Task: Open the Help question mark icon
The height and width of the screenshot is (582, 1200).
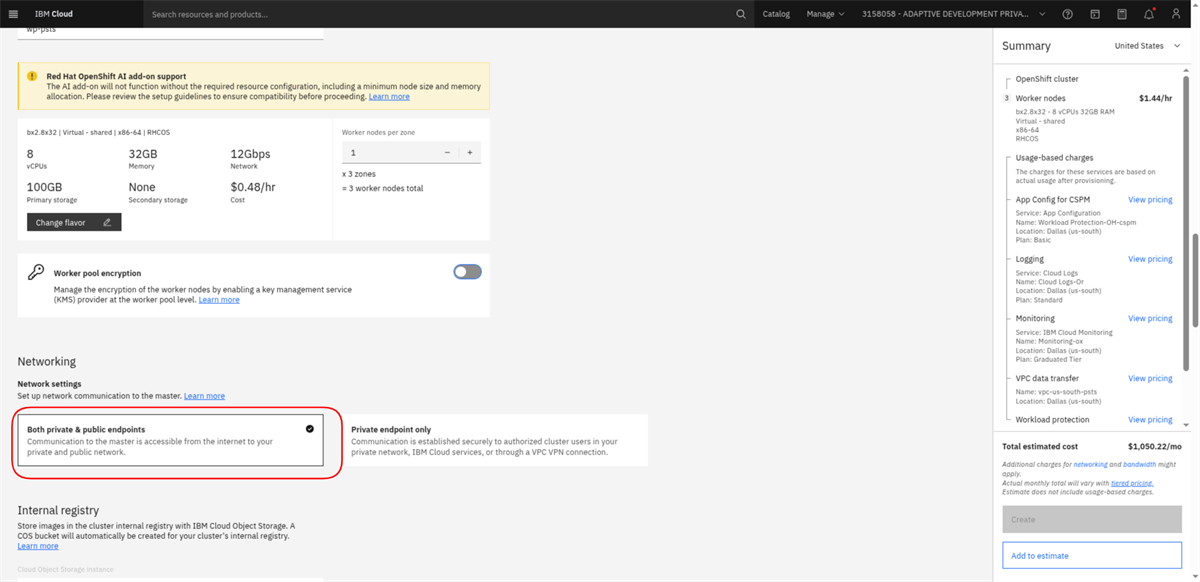Action: pyautogui.click(x=1068, y=14)
